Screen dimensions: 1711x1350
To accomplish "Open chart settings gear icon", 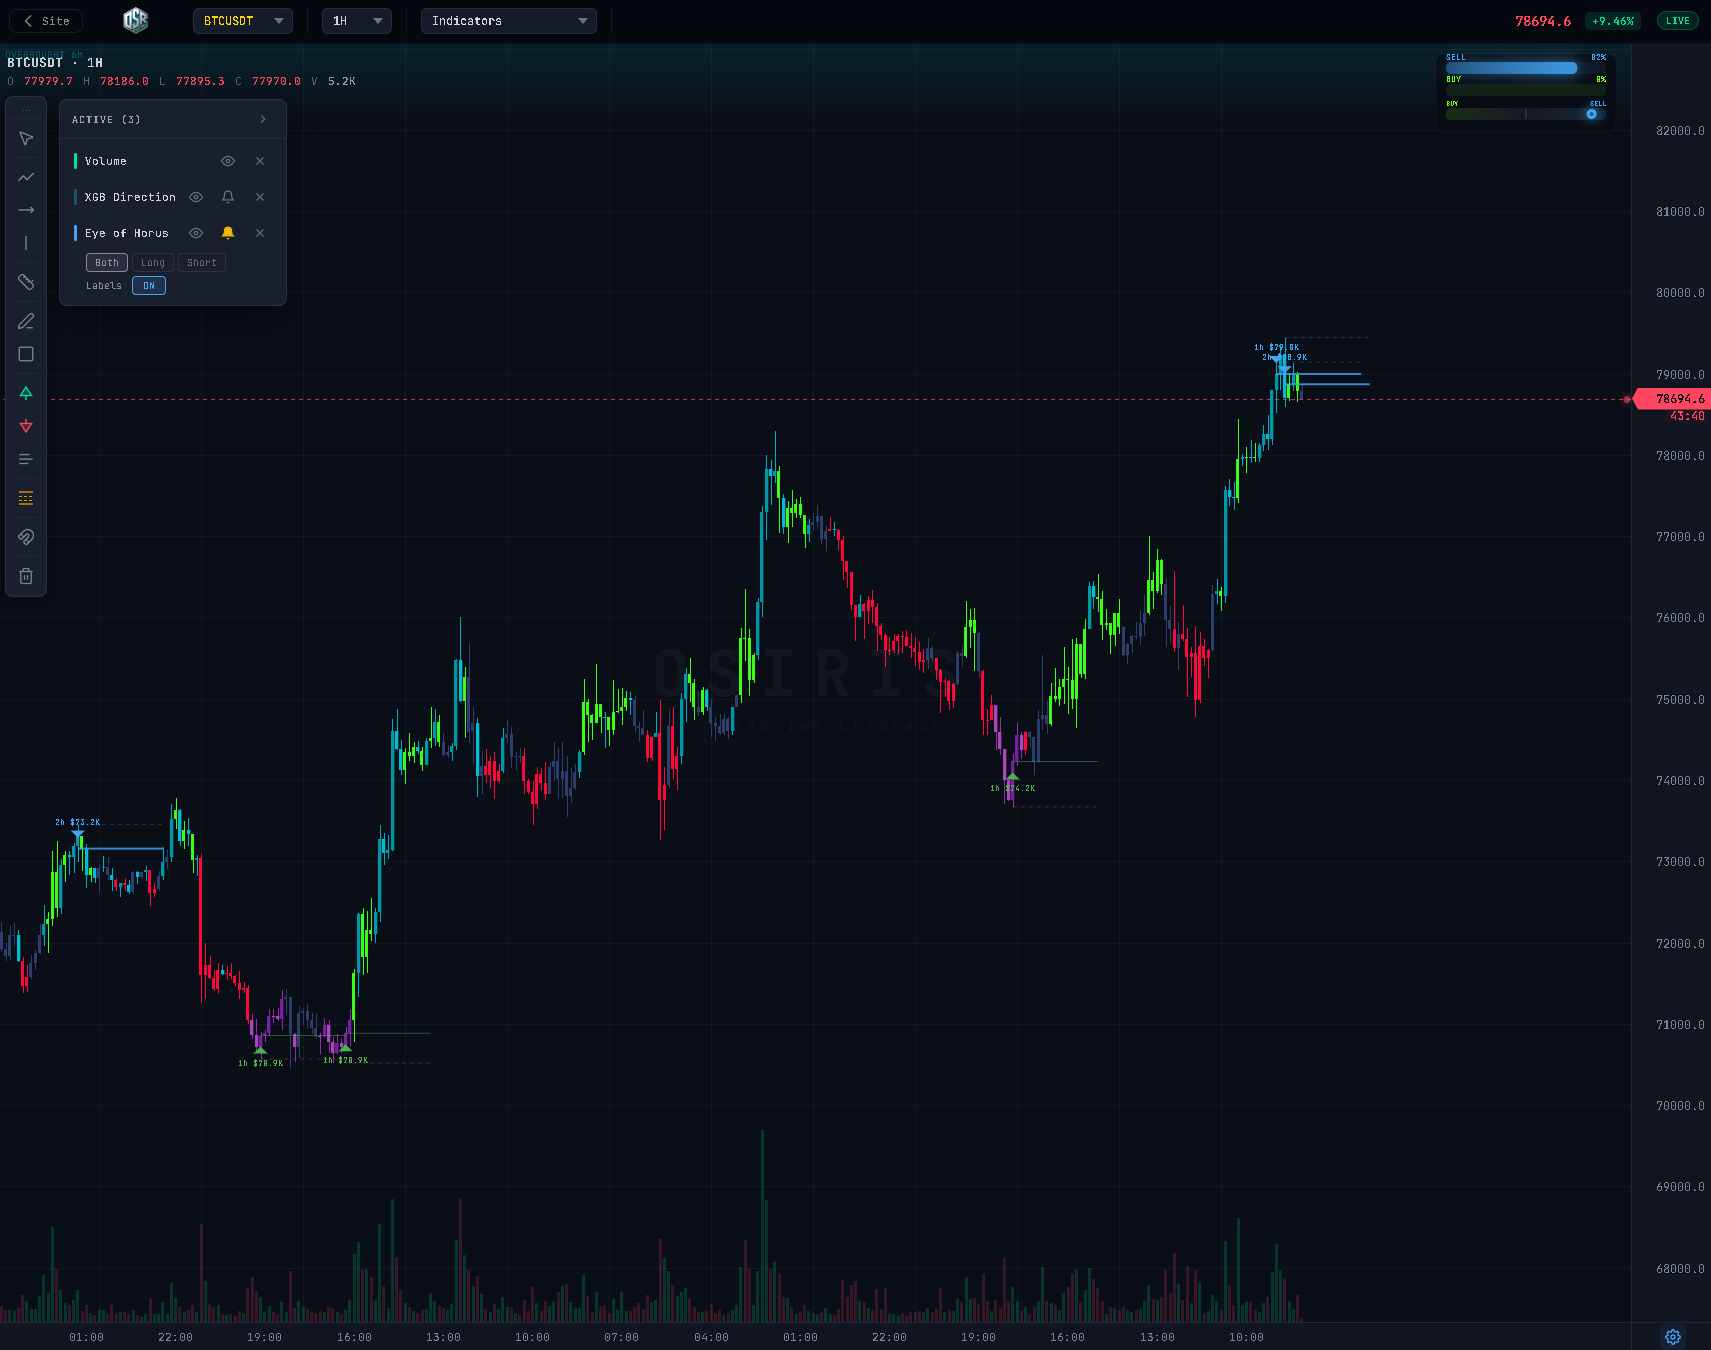I will coord(1673,1337).
